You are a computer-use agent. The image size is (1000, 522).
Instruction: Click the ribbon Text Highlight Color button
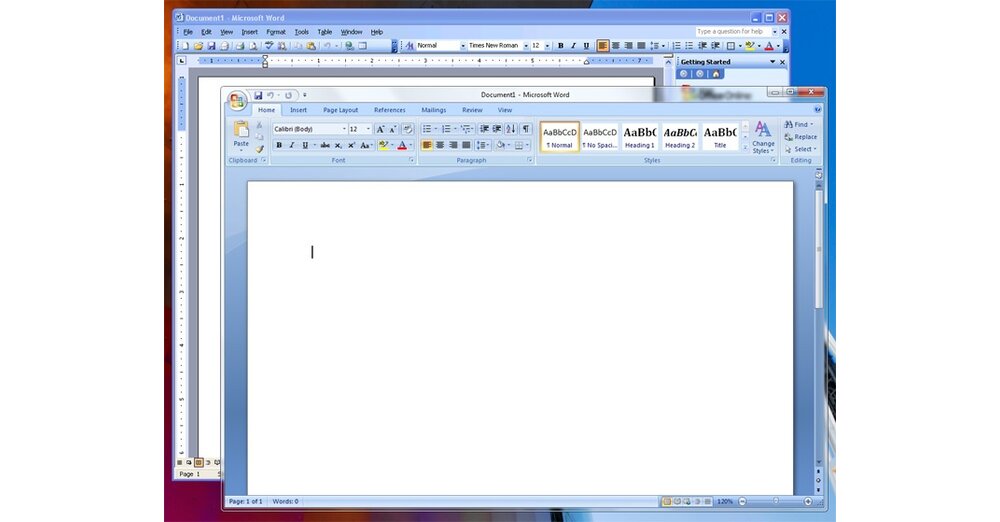(x=383, y=145)
